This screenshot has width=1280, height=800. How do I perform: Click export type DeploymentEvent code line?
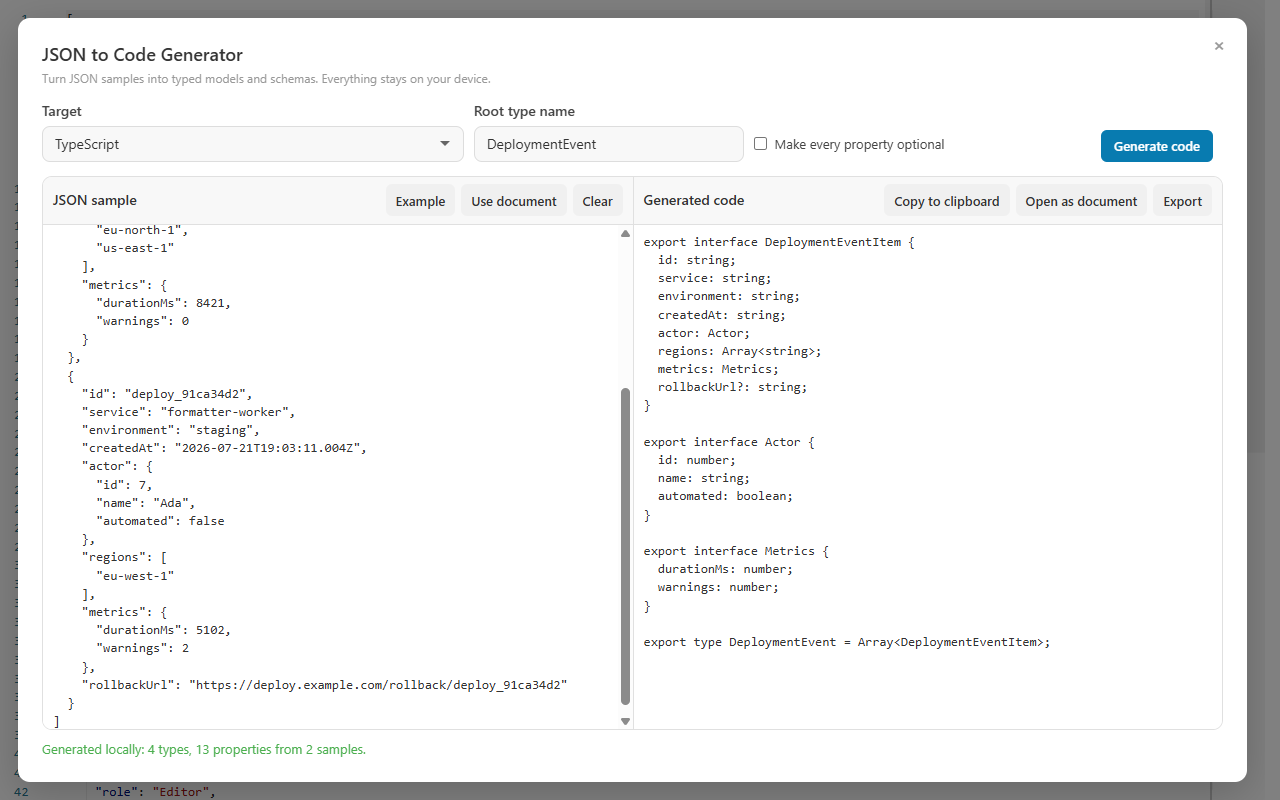847,642
